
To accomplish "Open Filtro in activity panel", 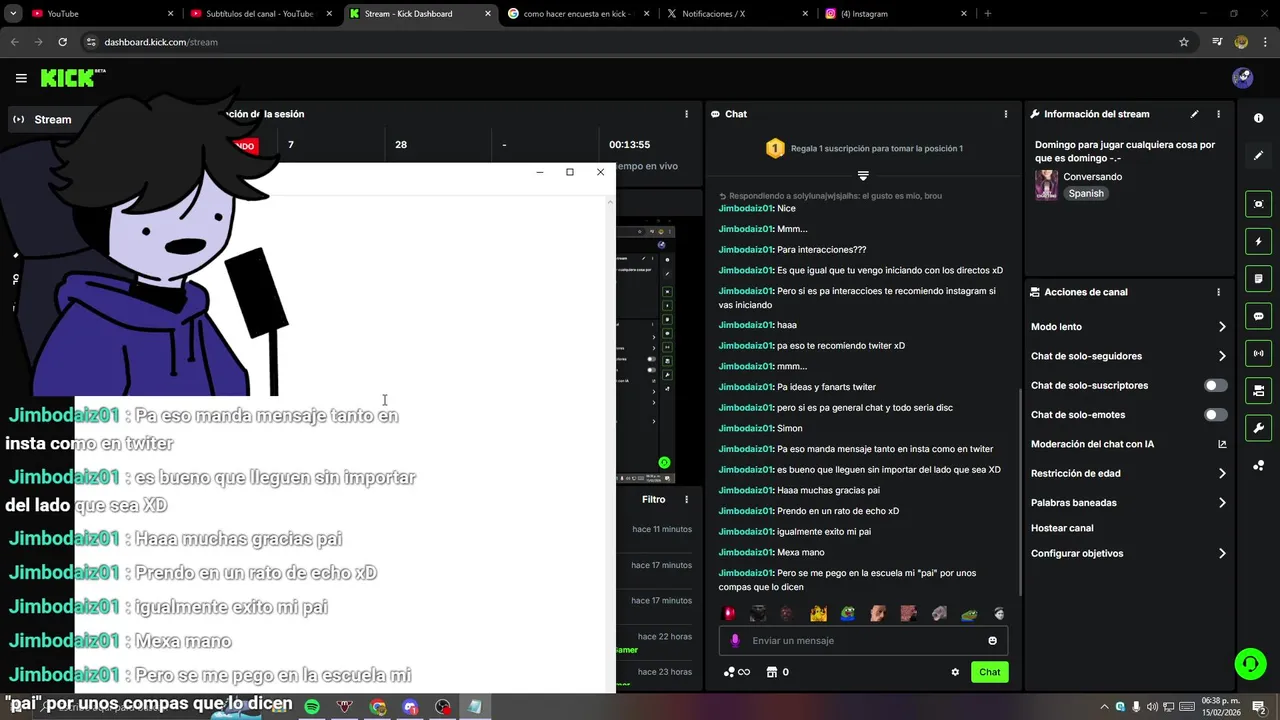I will coord(653,499).
